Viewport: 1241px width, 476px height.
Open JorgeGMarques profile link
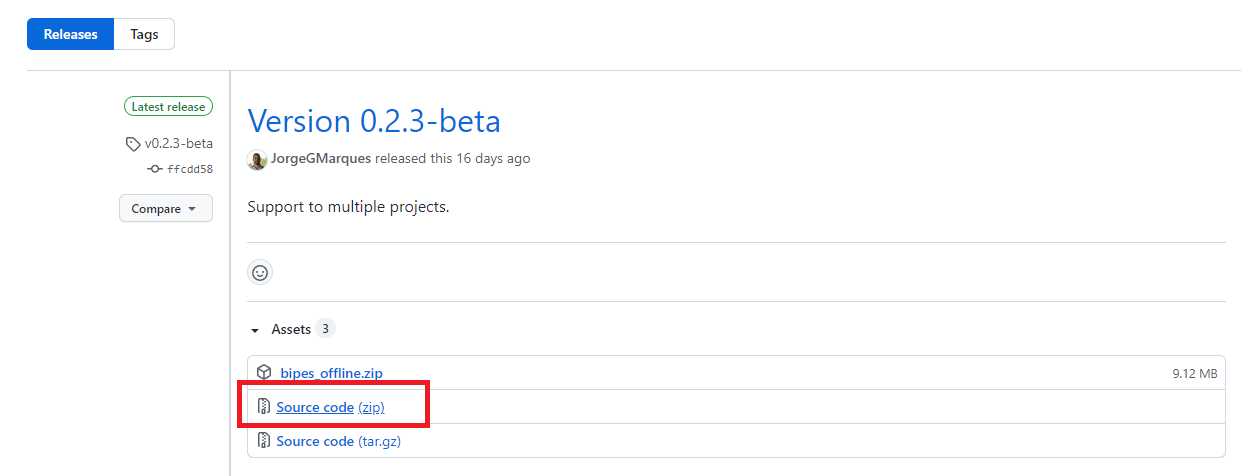[x=321, y=159]
